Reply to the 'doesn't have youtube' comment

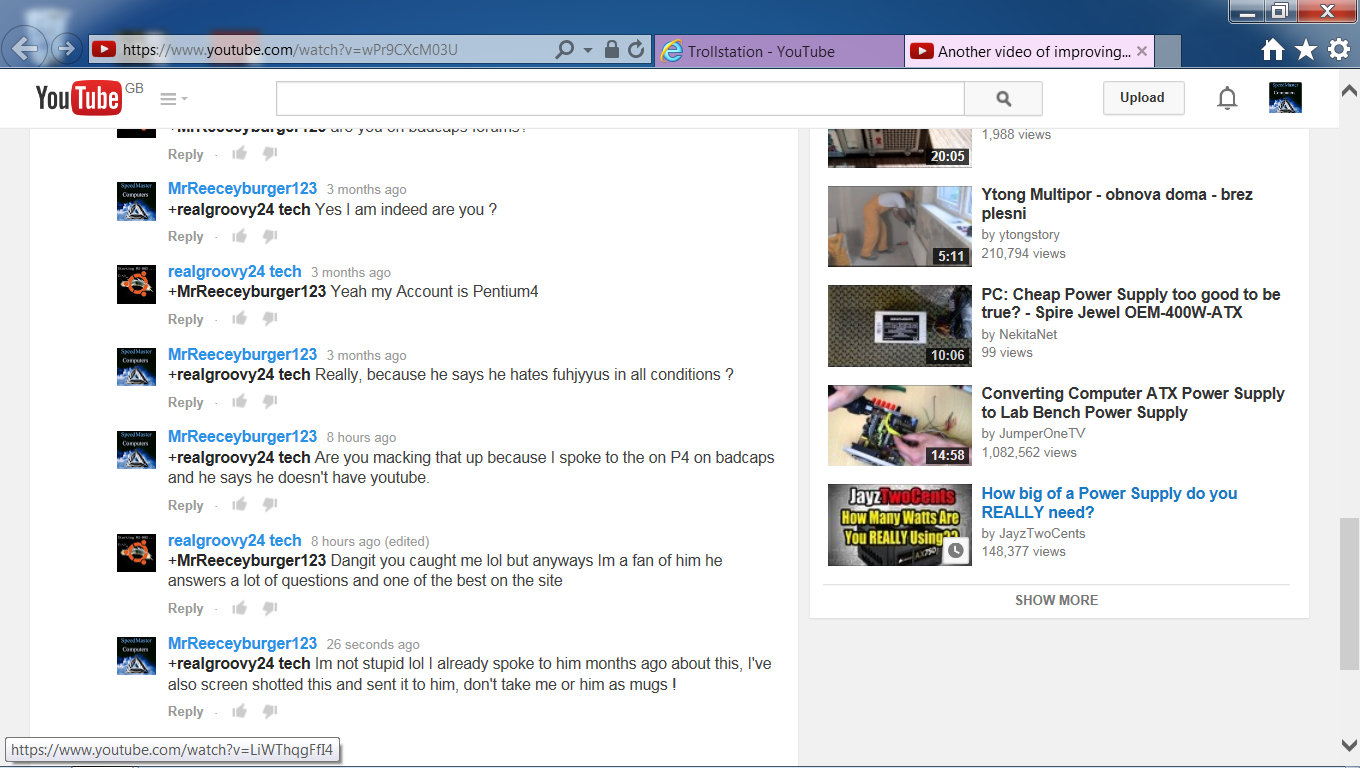pyautogui.click(x=186, y=506)
